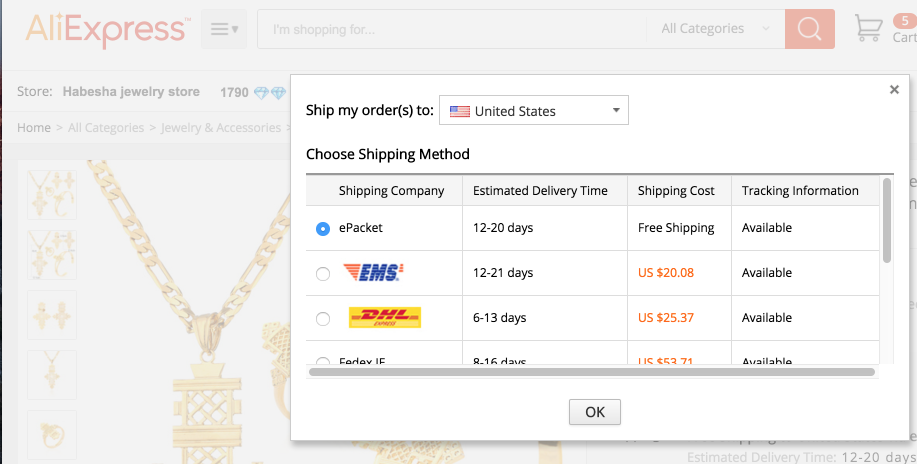The height and width of the screenshot is (464, 917).
Task: Open Jewelry & Accessories breadcrumb
Action: click(x=221, y=128)
